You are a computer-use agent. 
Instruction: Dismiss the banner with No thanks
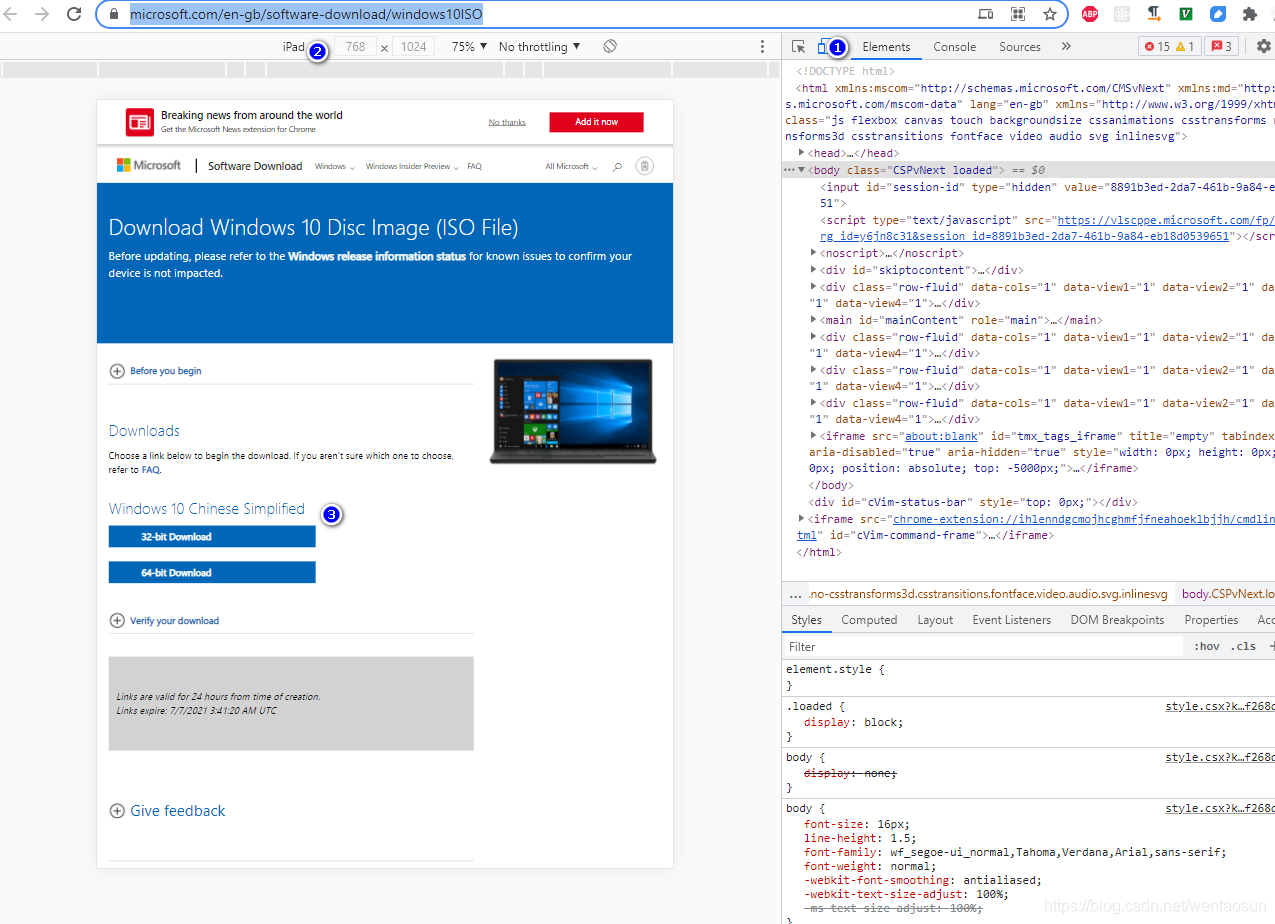(507, 122)
